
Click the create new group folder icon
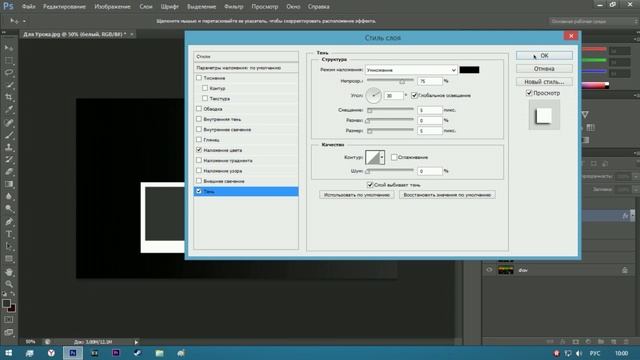point(601,341)
